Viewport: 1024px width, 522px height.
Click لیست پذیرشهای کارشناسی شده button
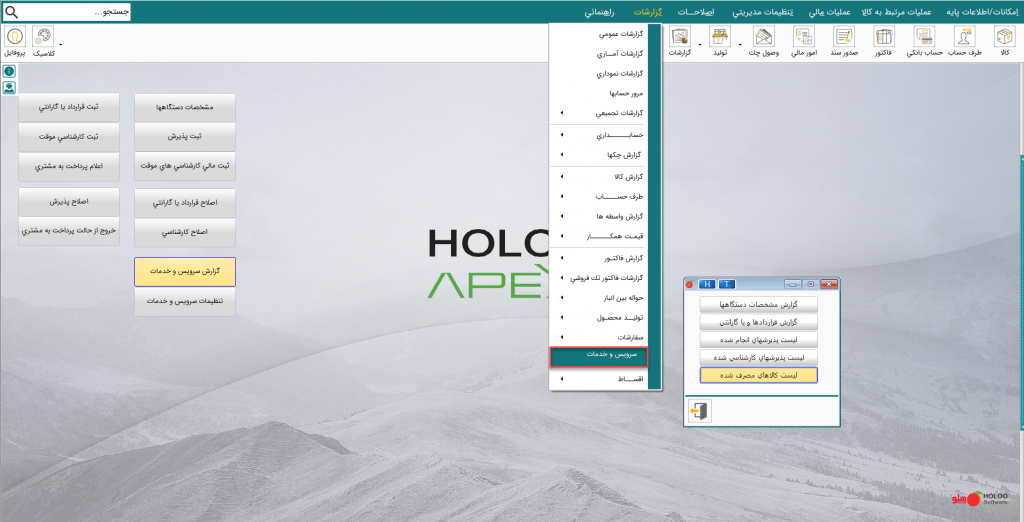[758, 357]
